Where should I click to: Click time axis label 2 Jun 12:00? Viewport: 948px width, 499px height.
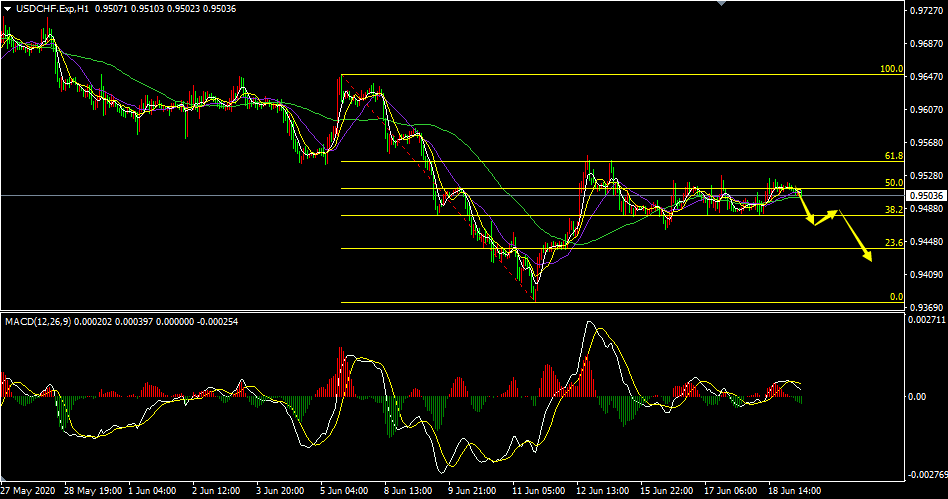(216, 490)
